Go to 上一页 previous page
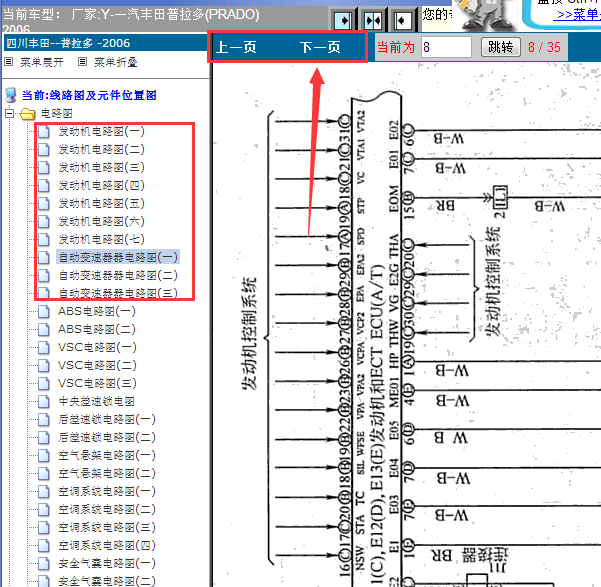The image size is (601, 587). coord(236,47)
